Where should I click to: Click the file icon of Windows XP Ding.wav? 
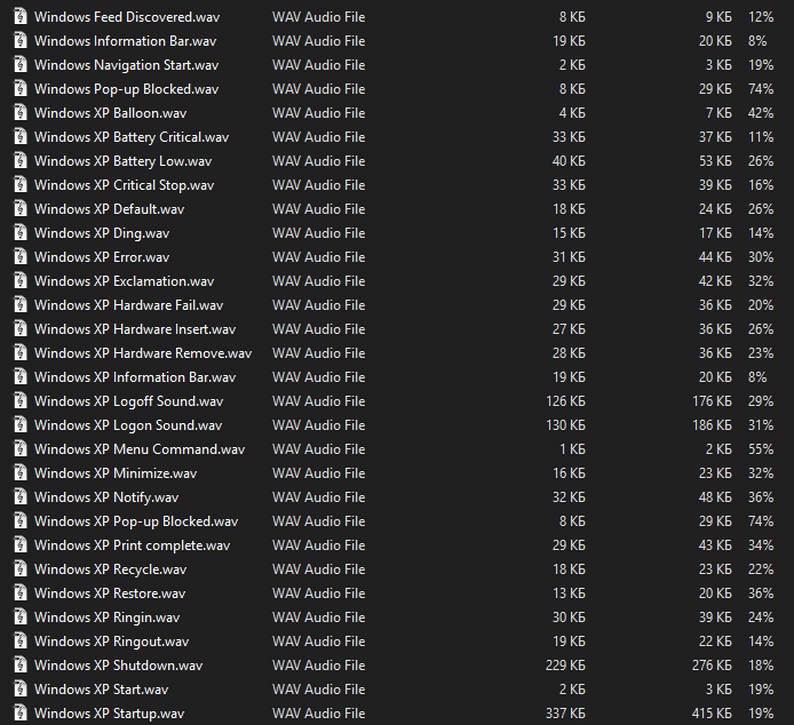tap(20, 233)
